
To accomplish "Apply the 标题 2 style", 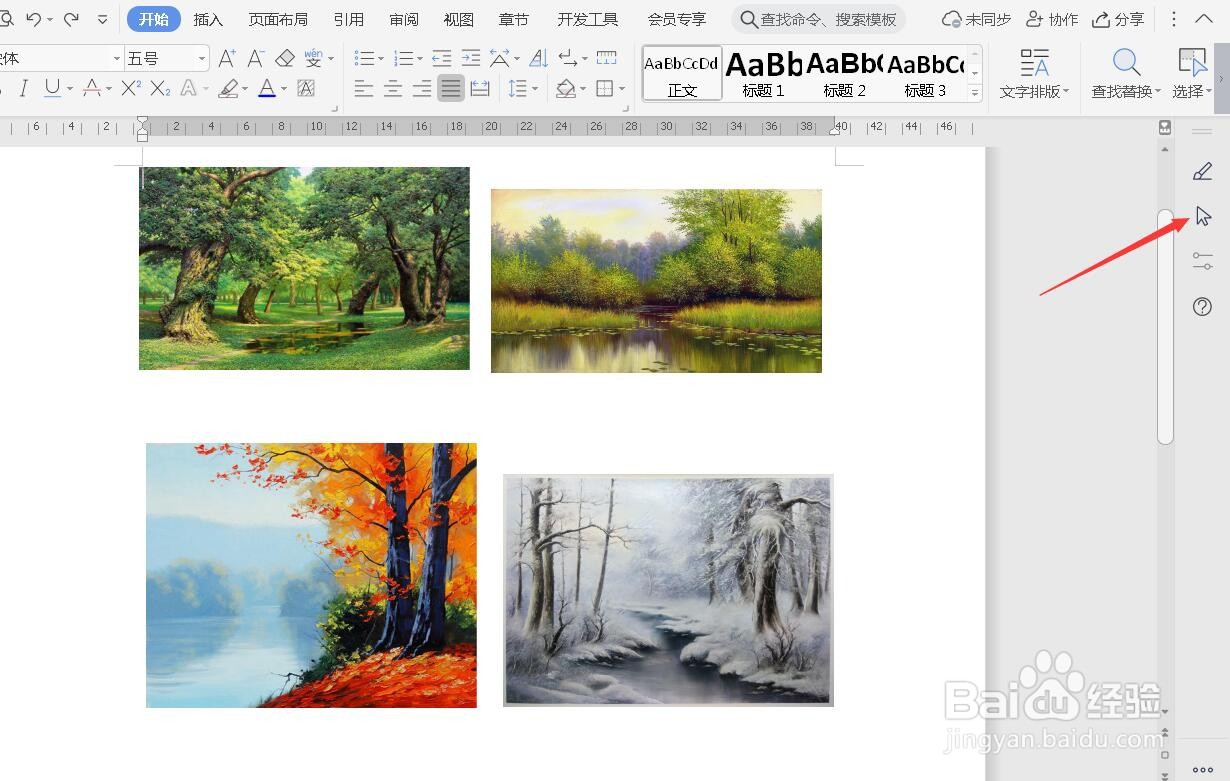I will pos(844,73).
